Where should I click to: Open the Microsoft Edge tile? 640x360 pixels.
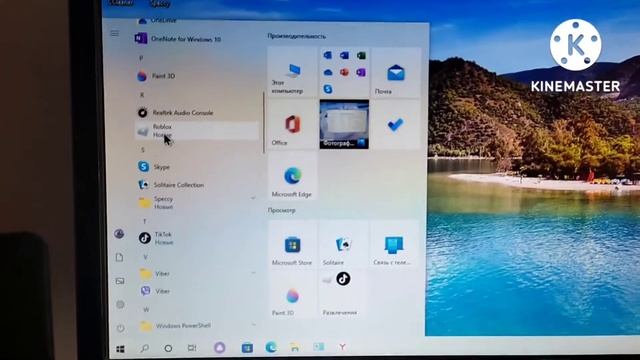coord(292,176)
